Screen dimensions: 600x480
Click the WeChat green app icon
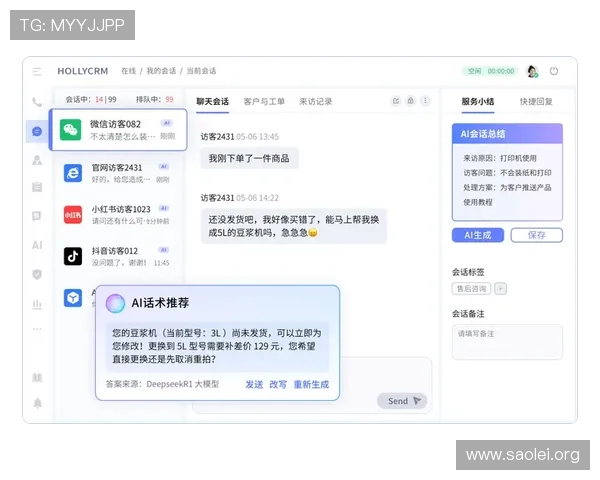point(71,130)
